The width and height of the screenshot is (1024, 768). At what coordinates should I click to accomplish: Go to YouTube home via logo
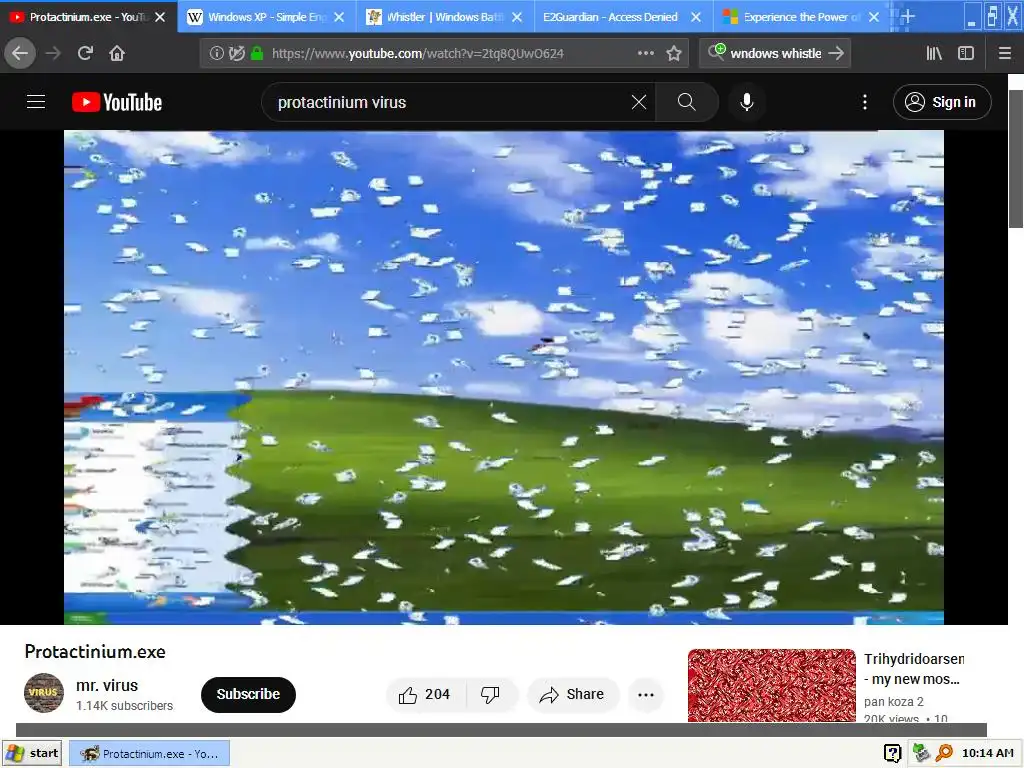coord(117,102)
